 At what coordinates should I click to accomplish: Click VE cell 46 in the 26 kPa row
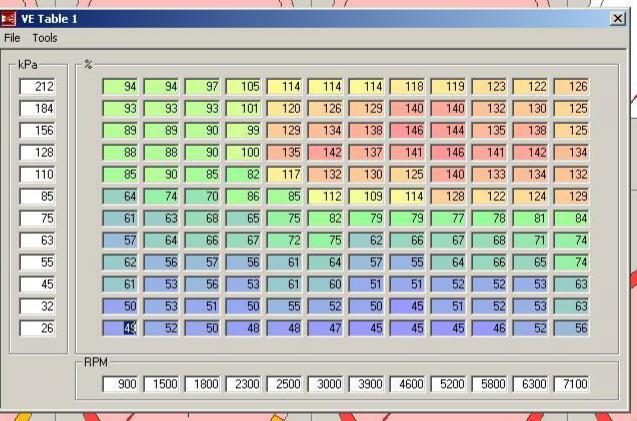490,328
